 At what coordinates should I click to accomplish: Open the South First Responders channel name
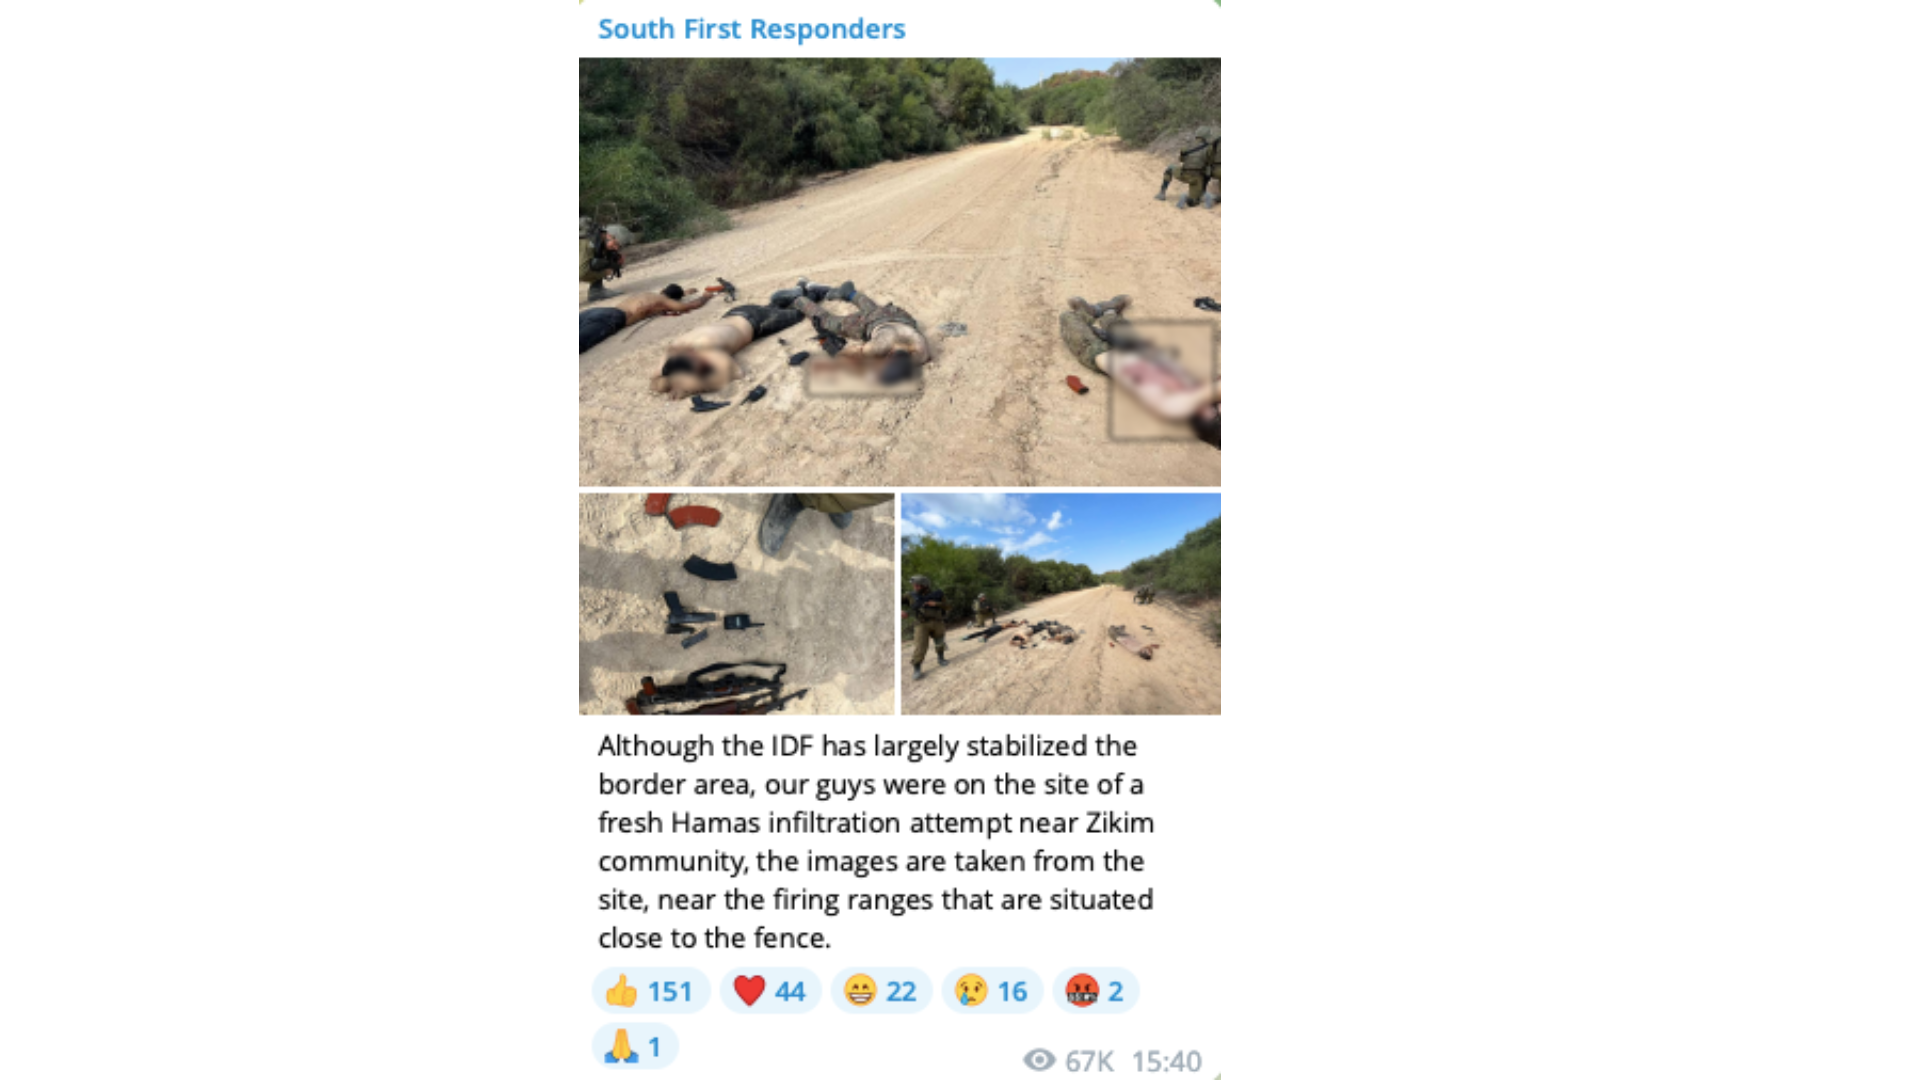(751, 29)
